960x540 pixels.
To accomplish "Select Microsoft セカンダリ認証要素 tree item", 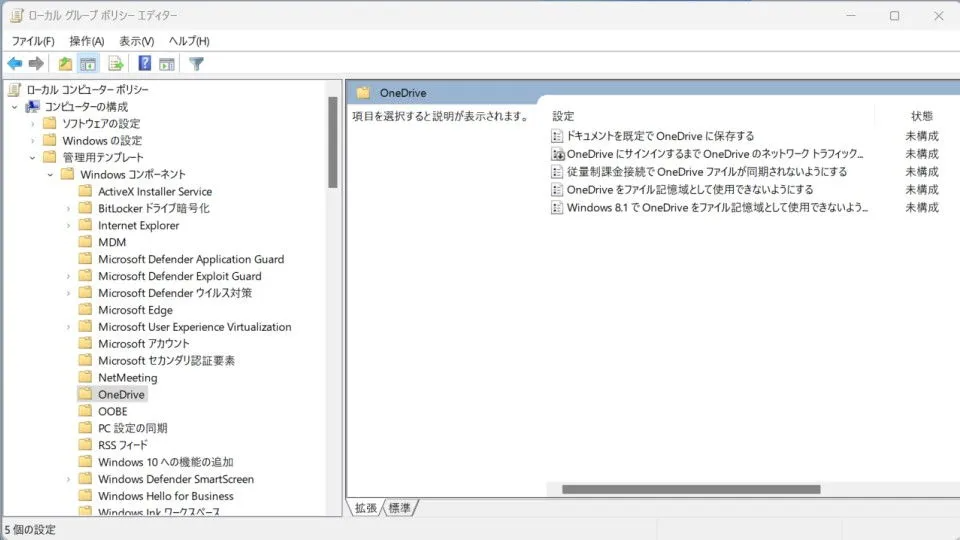I will coord(167,361).
